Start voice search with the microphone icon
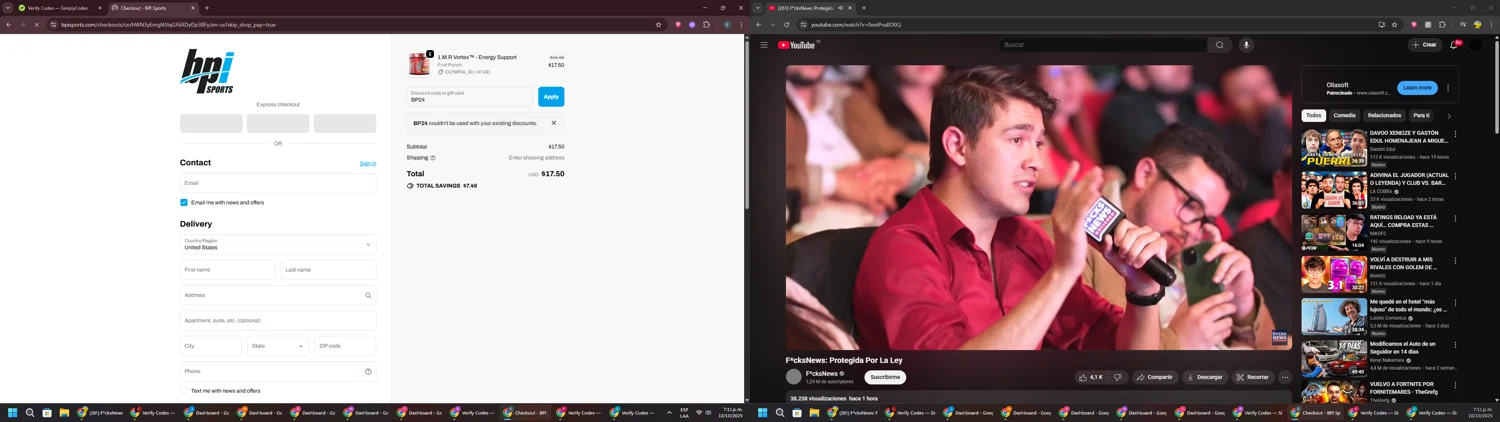The image size is (1500, 422). [x=1246, y=45]
